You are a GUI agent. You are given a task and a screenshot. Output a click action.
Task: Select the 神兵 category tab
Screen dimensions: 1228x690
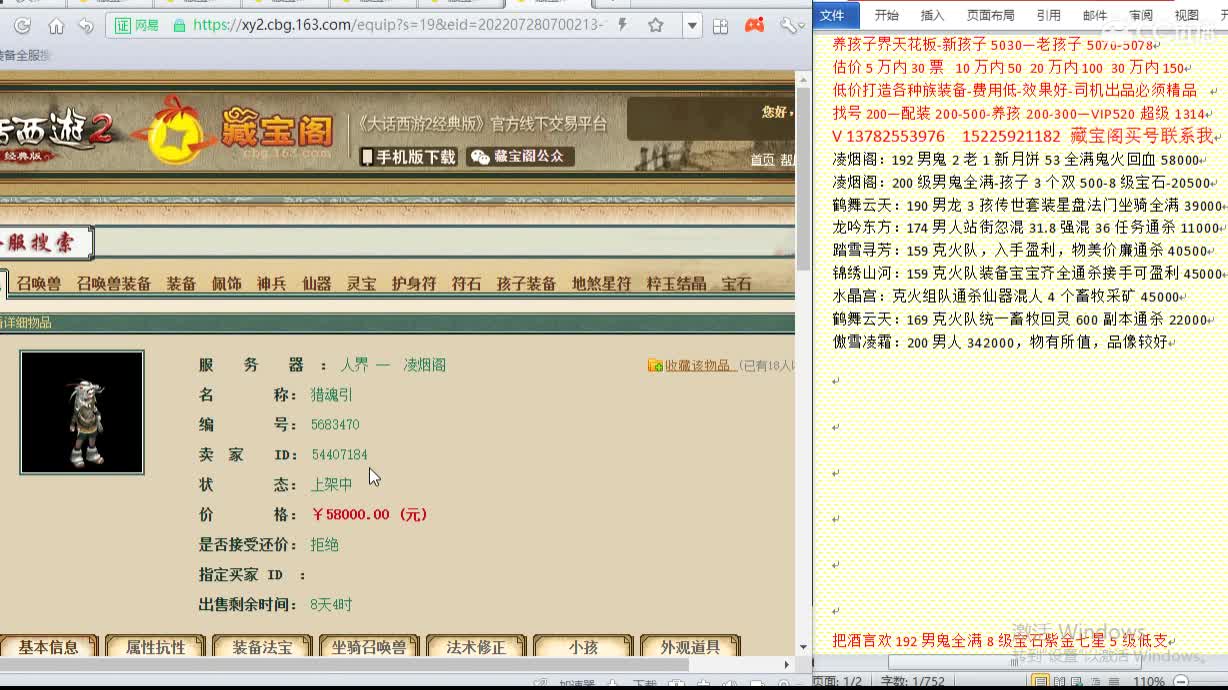click(x=271, y=284)
